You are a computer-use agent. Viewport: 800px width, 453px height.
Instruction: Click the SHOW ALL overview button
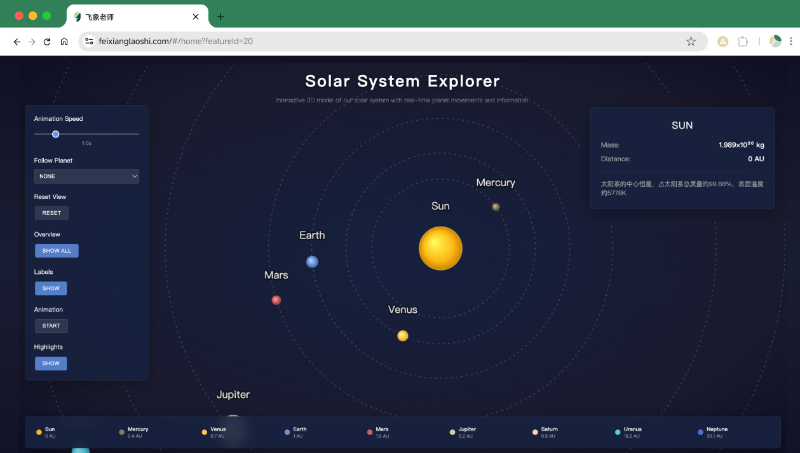(56, 251)
